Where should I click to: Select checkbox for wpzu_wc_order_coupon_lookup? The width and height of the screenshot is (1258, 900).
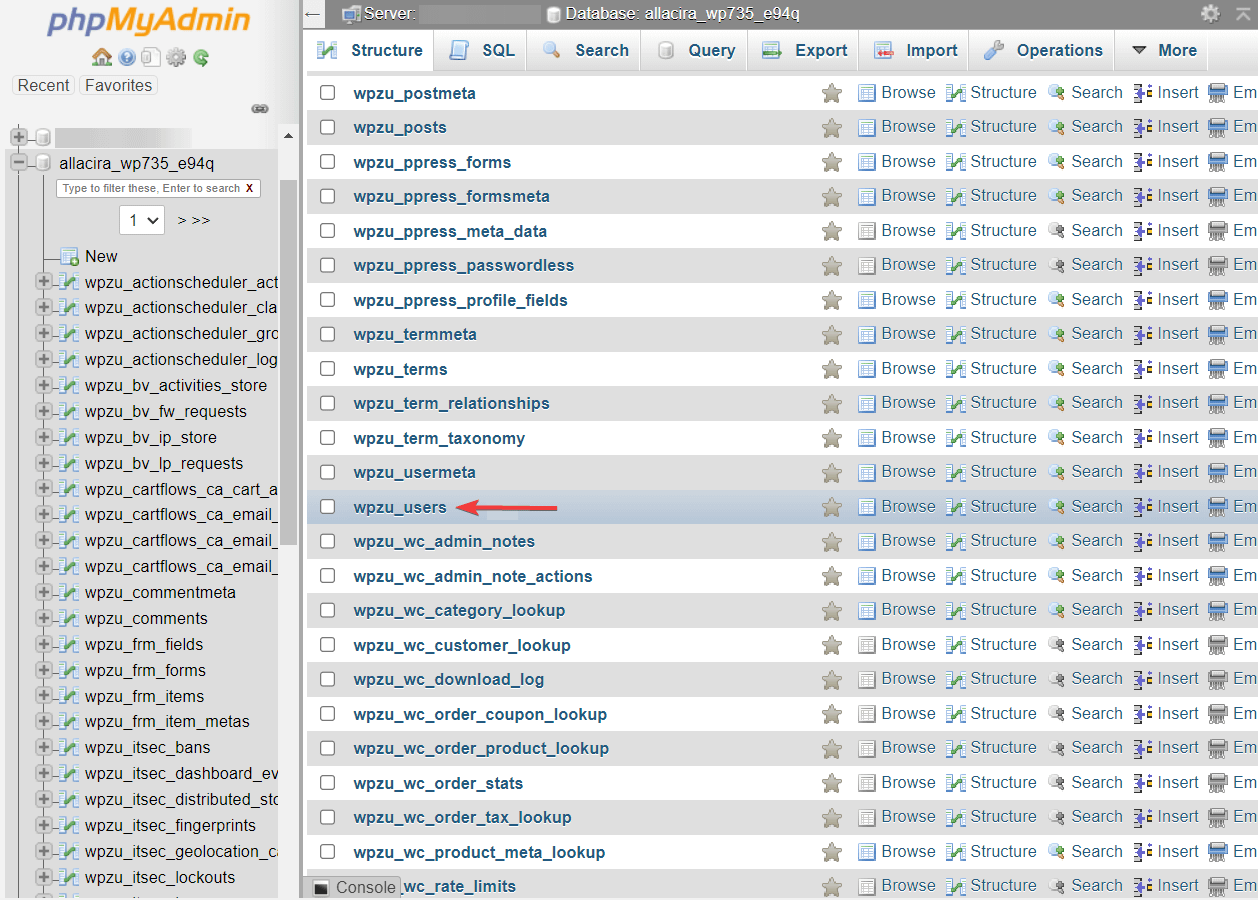[x=327, y=714]
